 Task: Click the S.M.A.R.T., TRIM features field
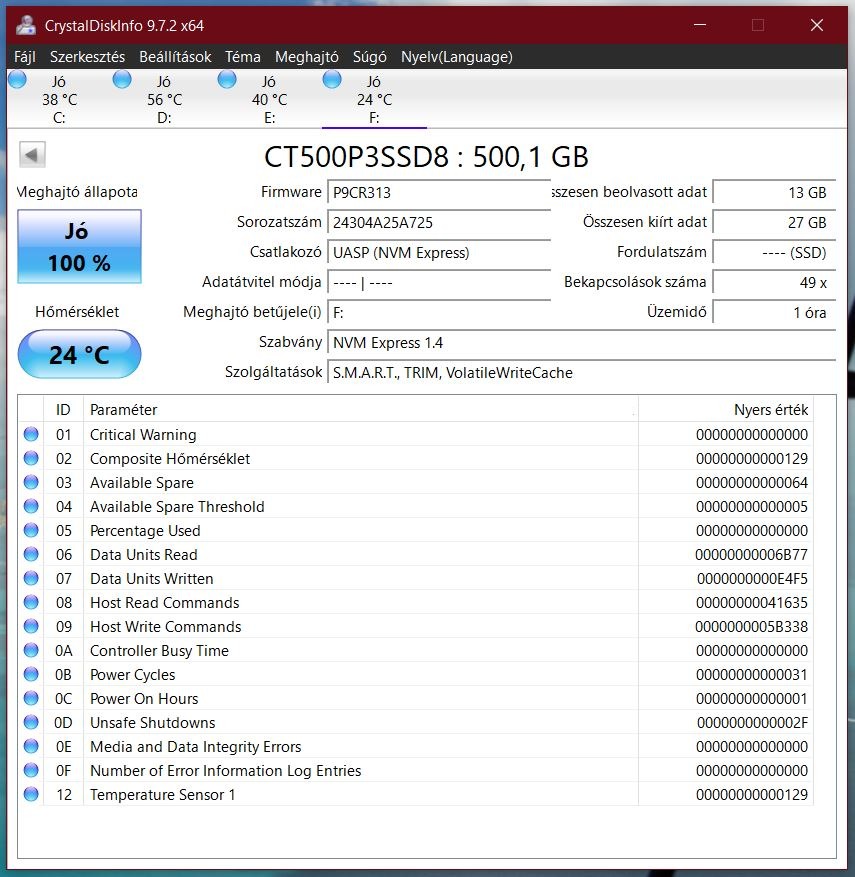(x=582, y=373)
